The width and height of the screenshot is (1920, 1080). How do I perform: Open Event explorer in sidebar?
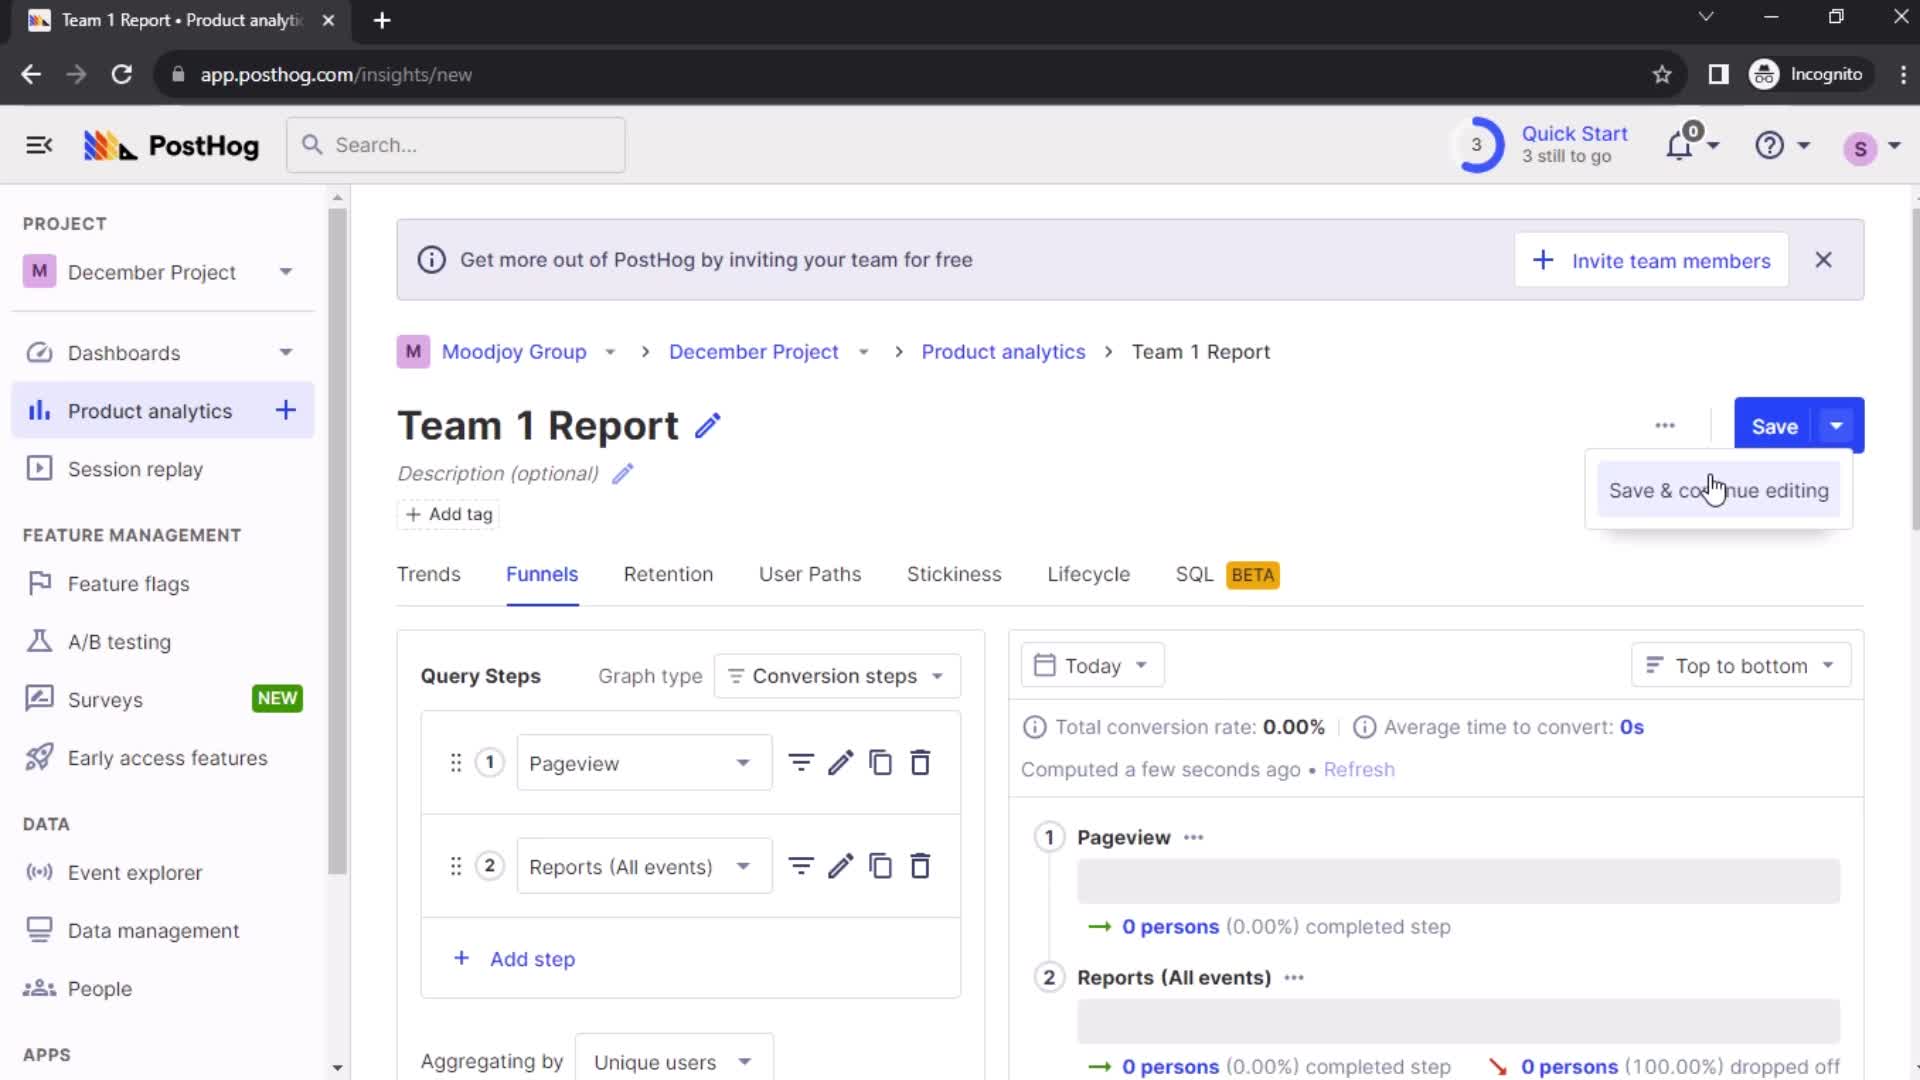point(163,873)
